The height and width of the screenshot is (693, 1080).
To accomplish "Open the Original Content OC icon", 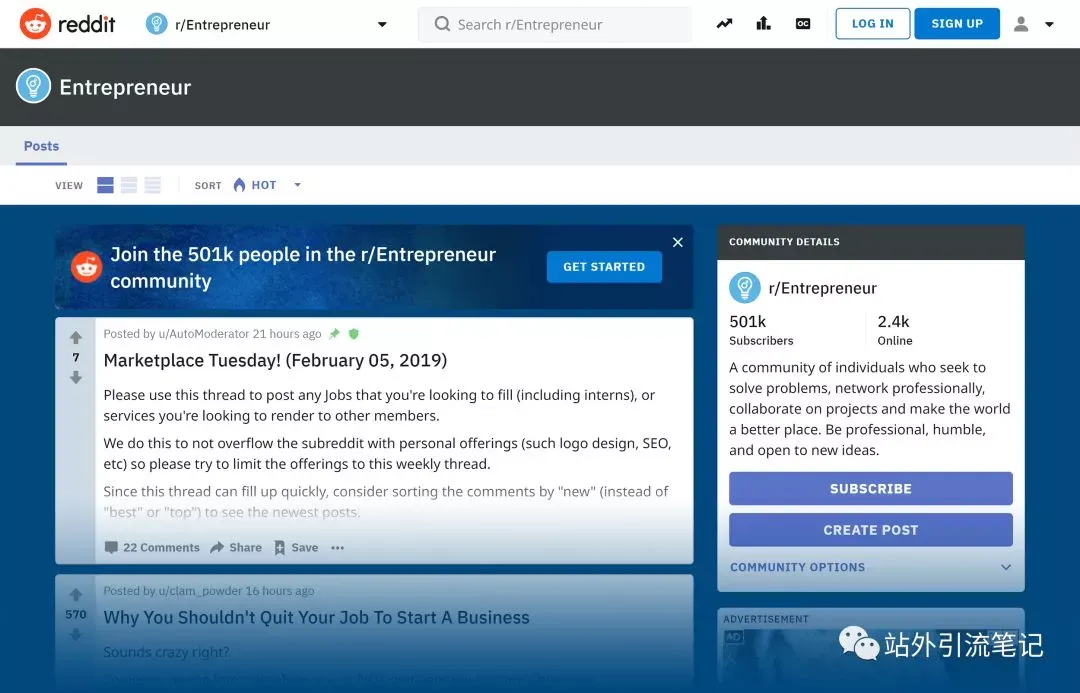I will click(802, 24).
